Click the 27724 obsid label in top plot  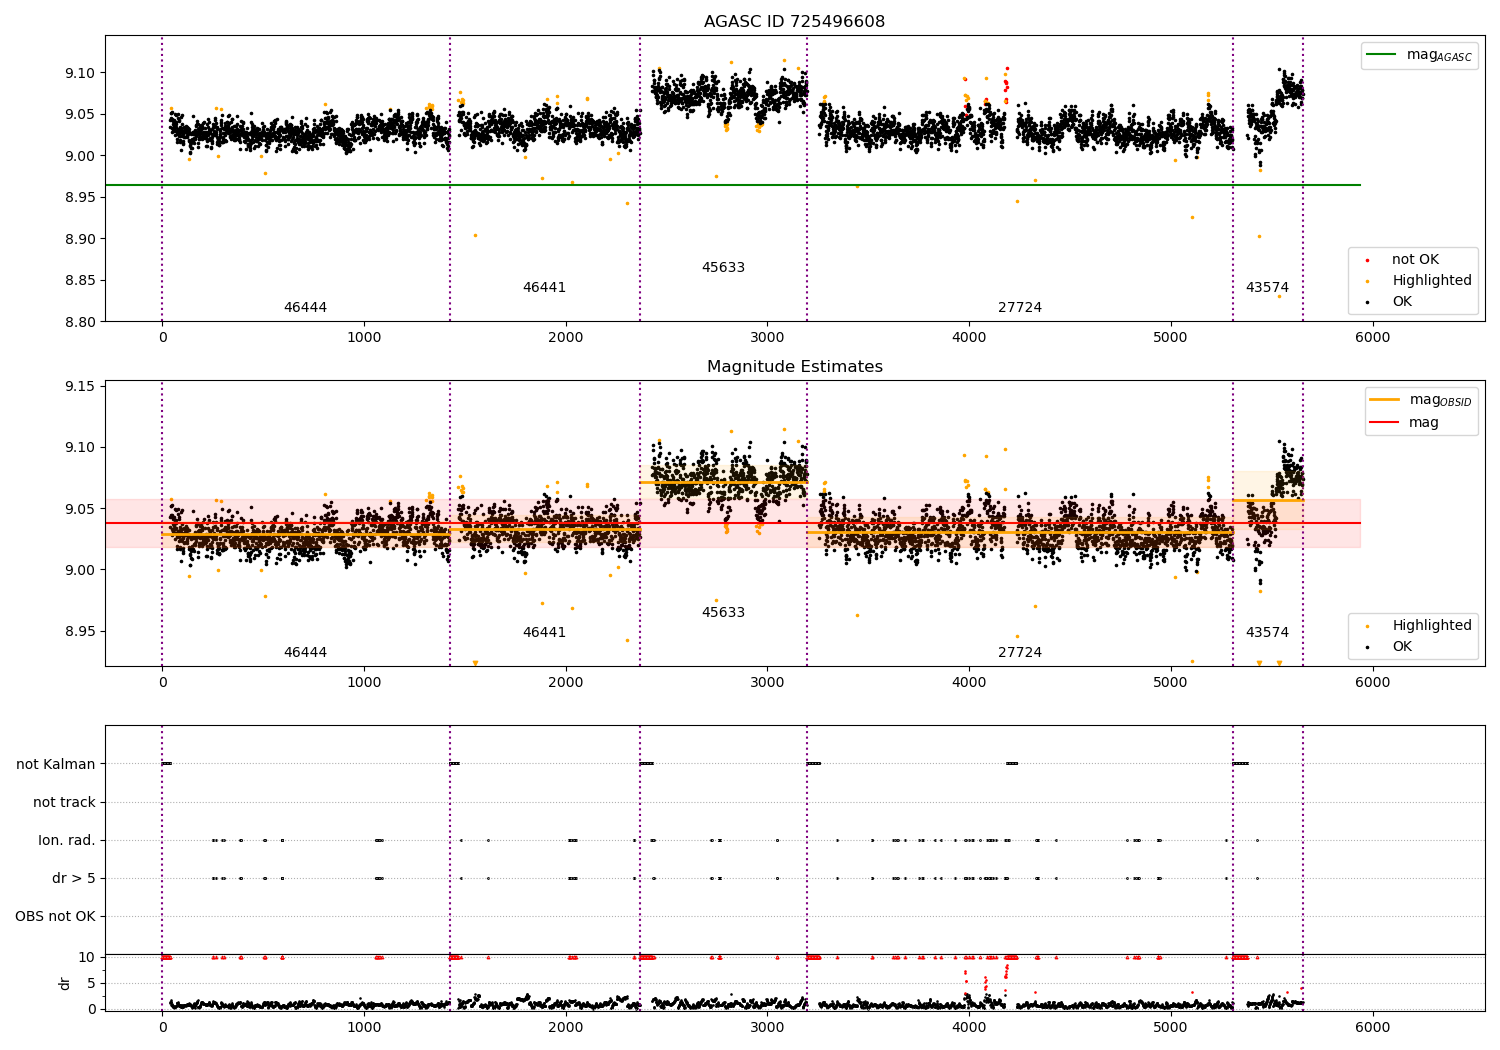[1020, 308]
